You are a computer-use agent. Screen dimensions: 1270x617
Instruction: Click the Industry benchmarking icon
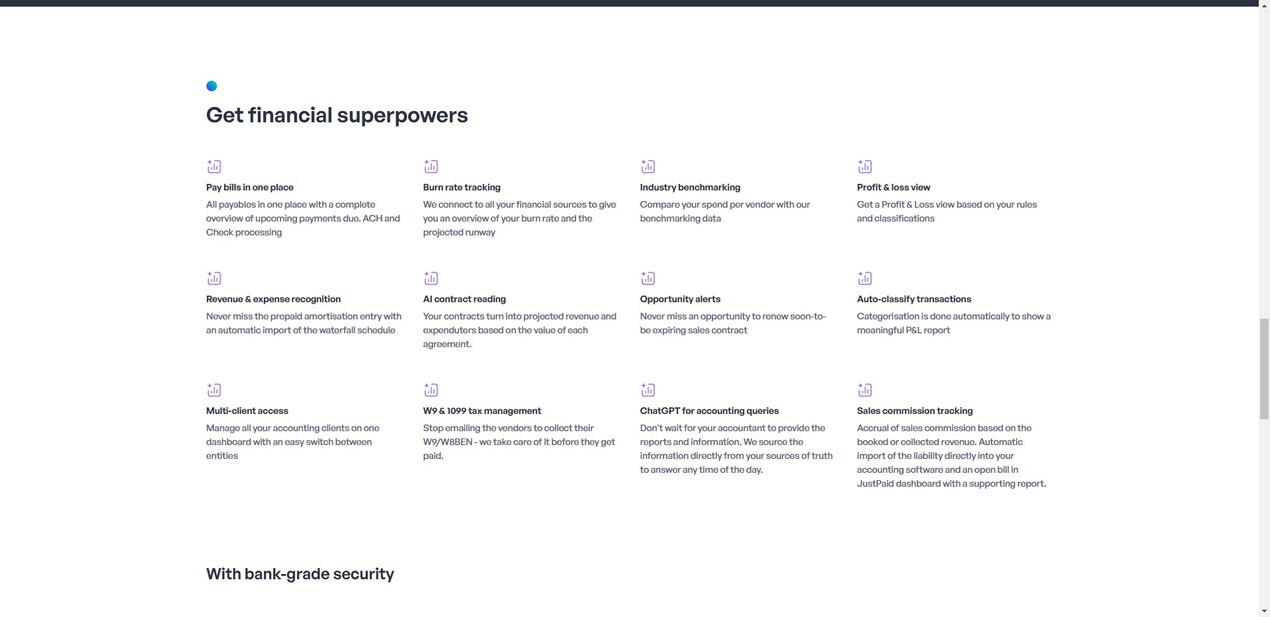coord(648,166)
